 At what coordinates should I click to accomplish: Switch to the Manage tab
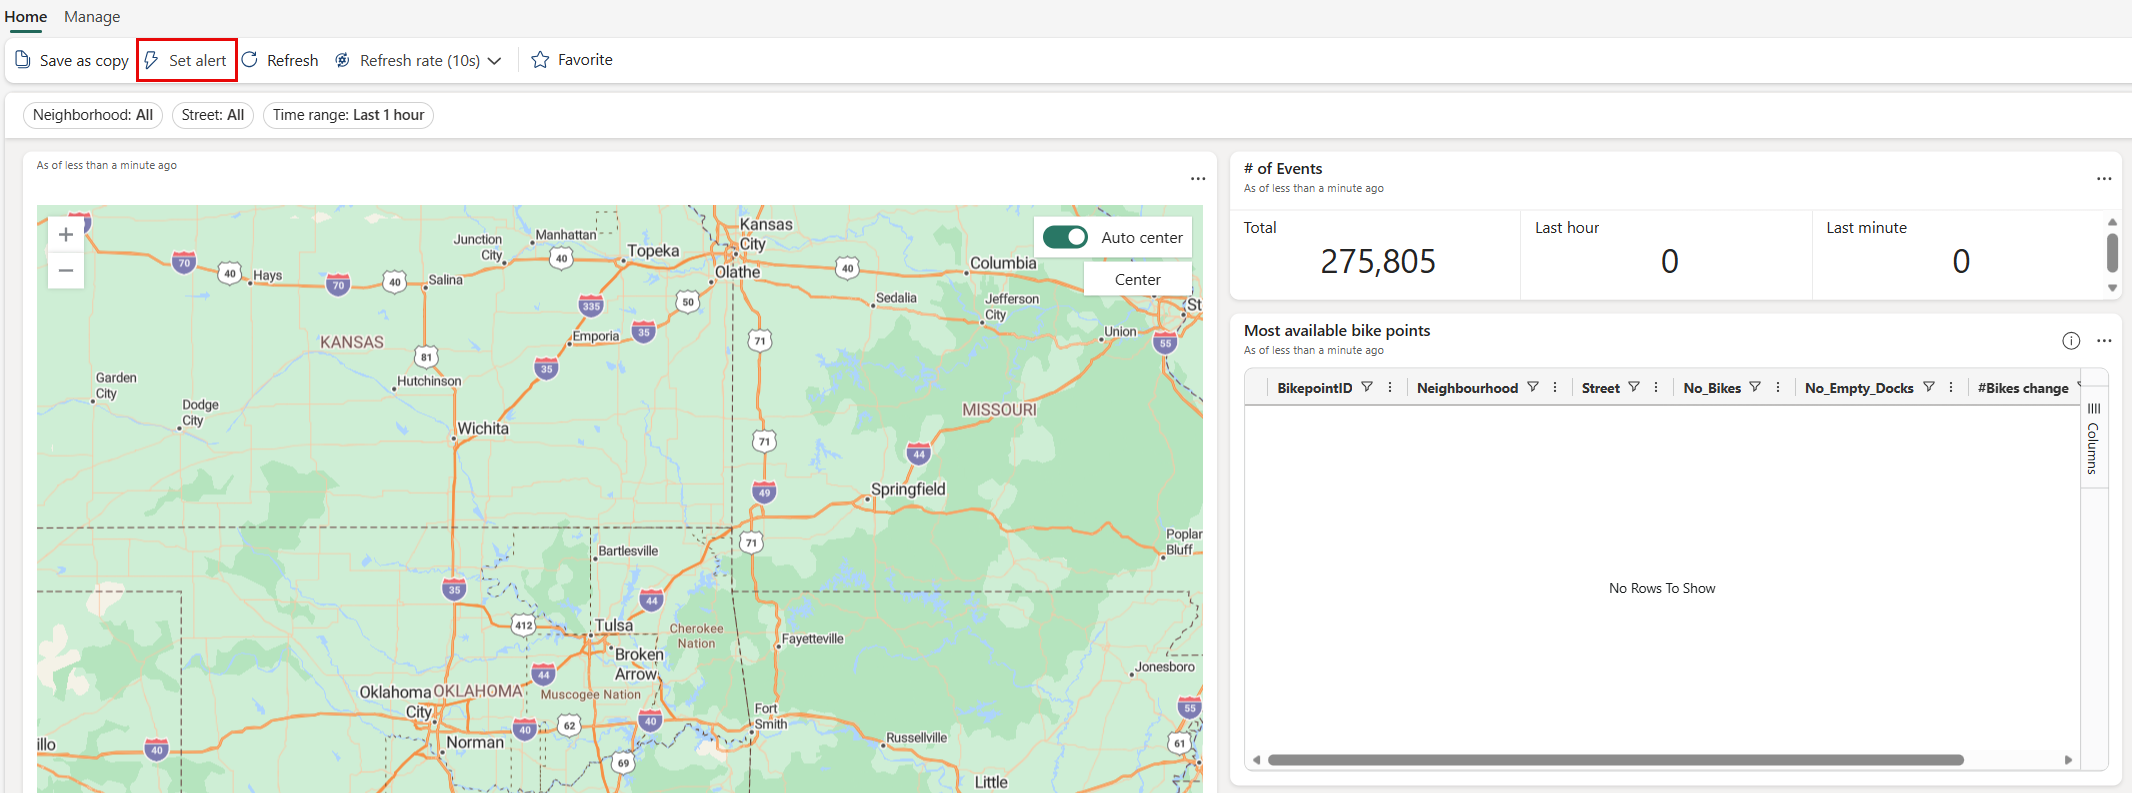92,16
